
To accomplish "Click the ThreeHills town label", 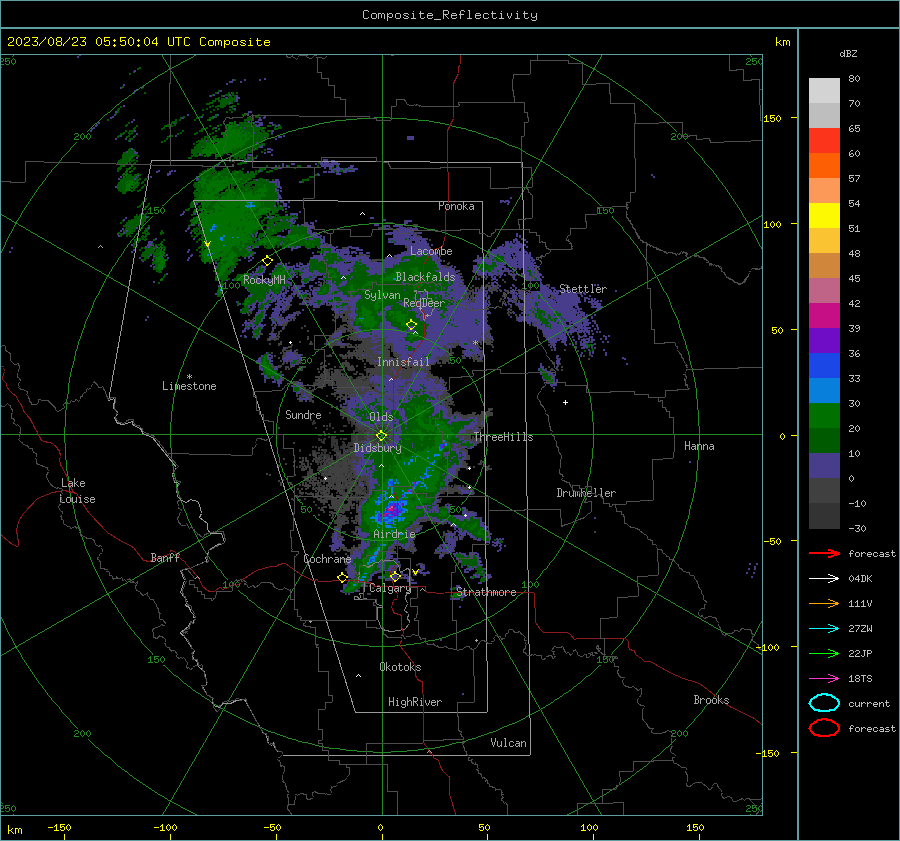I will click(503, 437).
